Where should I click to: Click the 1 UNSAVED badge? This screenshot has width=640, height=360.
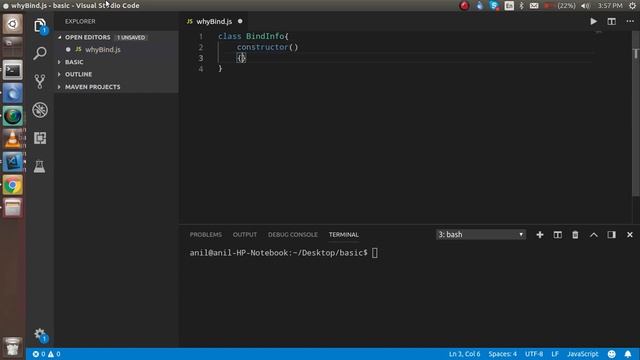[x=131, y=37]
